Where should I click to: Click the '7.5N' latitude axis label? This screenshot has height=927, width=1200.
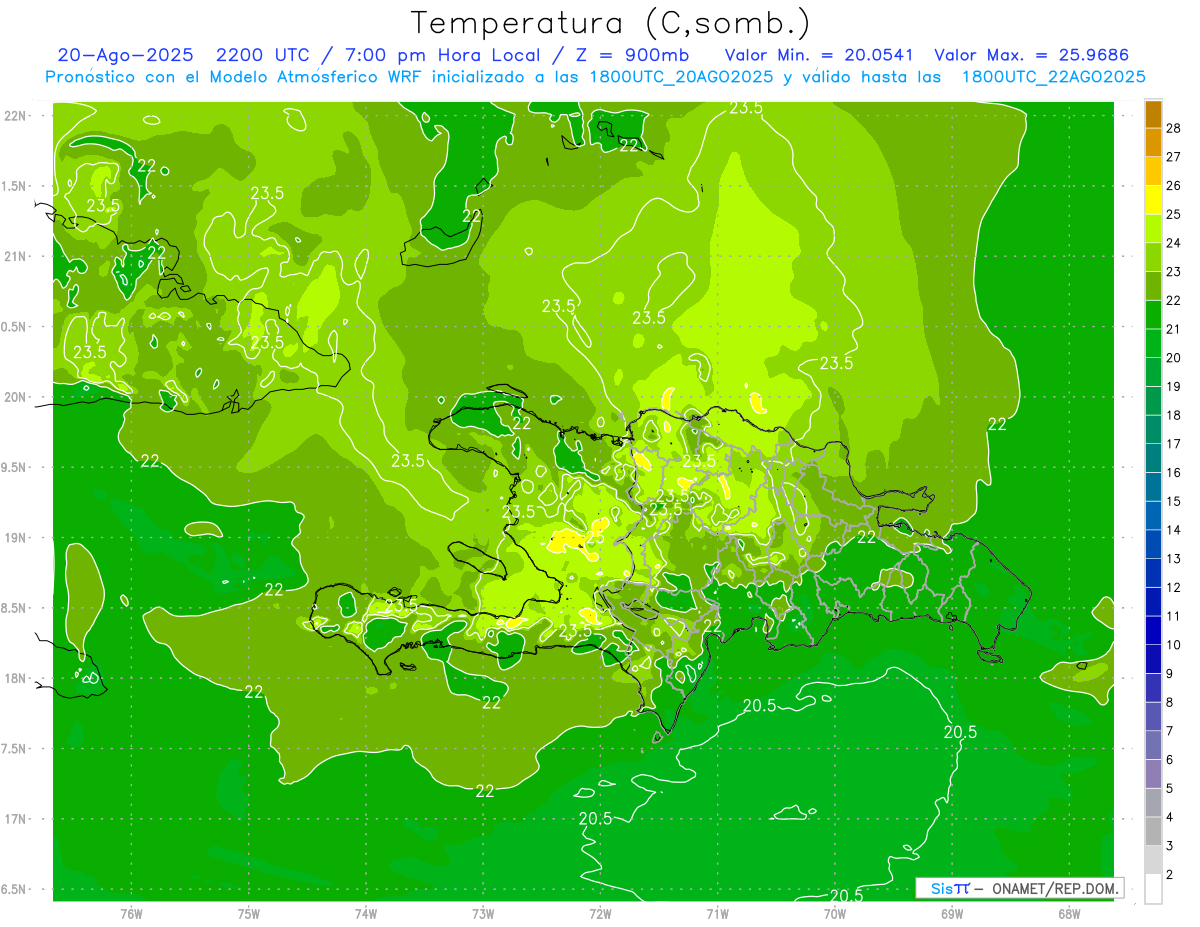click(14, 749)
